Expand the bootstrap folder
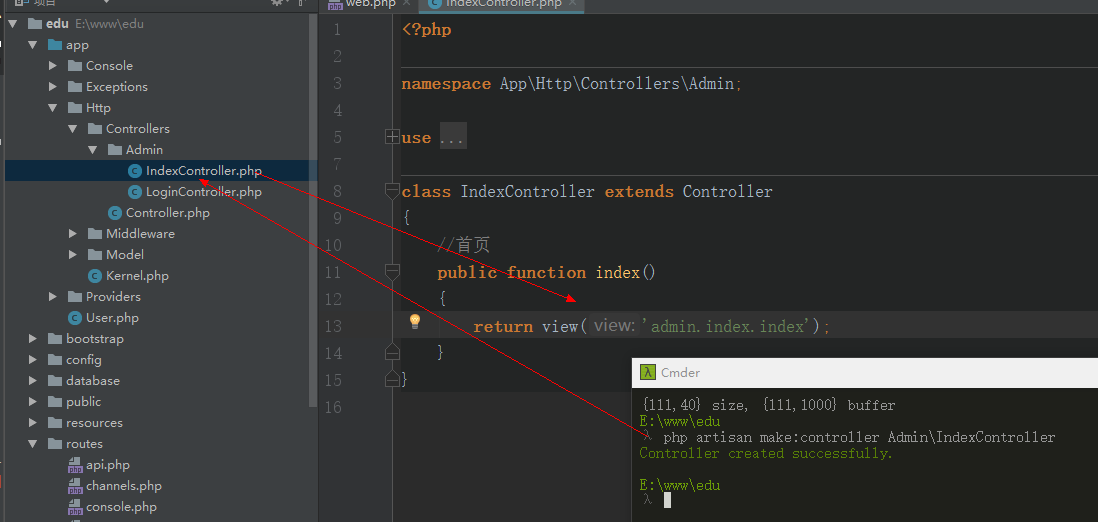The width and height of the screenshot is (1098, 522). [33, 339]
